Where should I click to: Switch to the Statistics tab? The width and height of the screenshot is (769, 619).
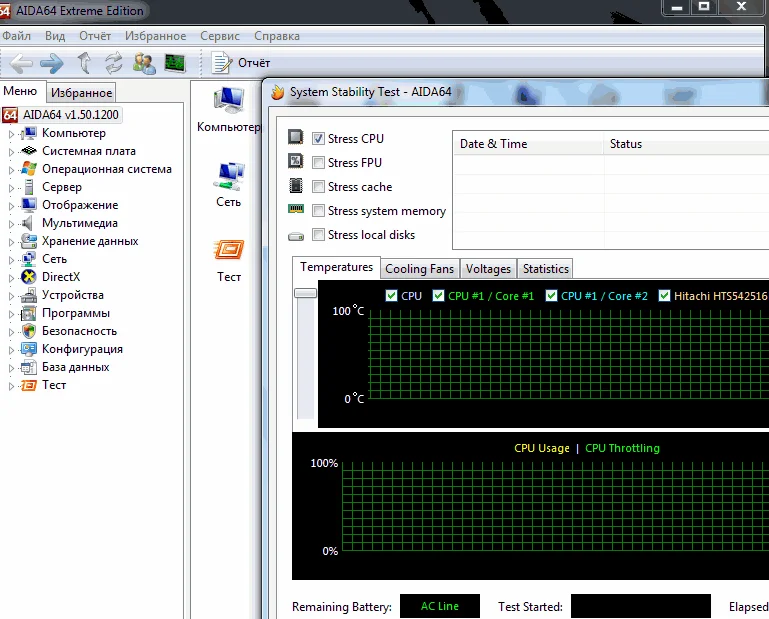(545, 269)
